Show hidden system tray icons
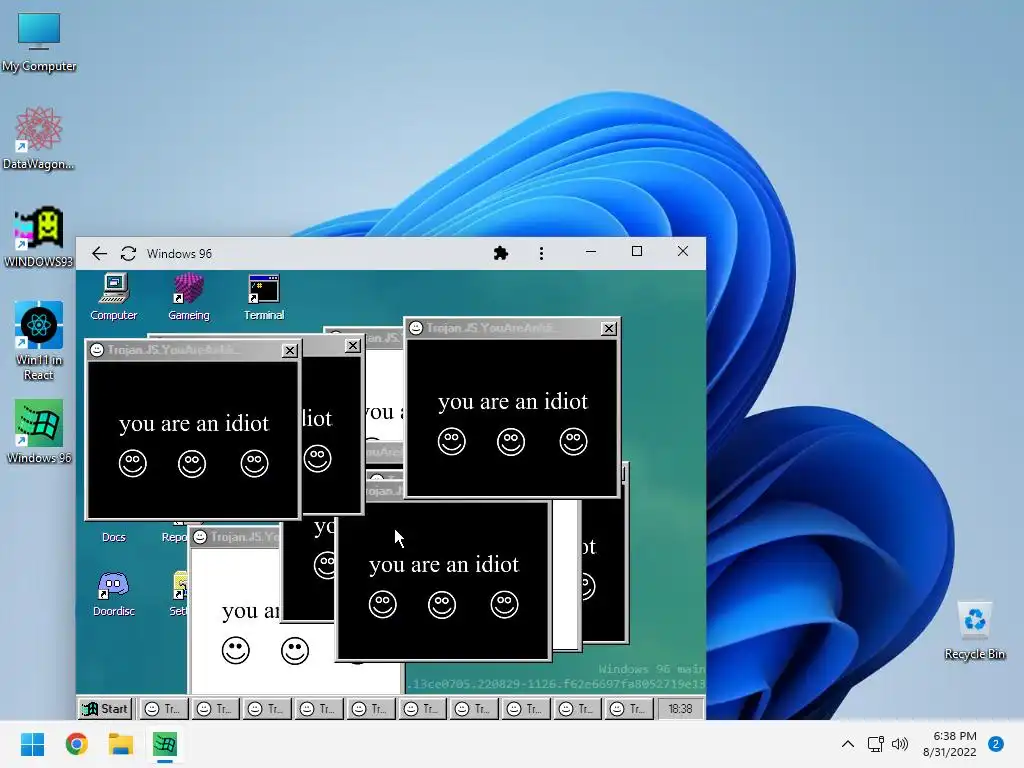 [x=848, y=744]
